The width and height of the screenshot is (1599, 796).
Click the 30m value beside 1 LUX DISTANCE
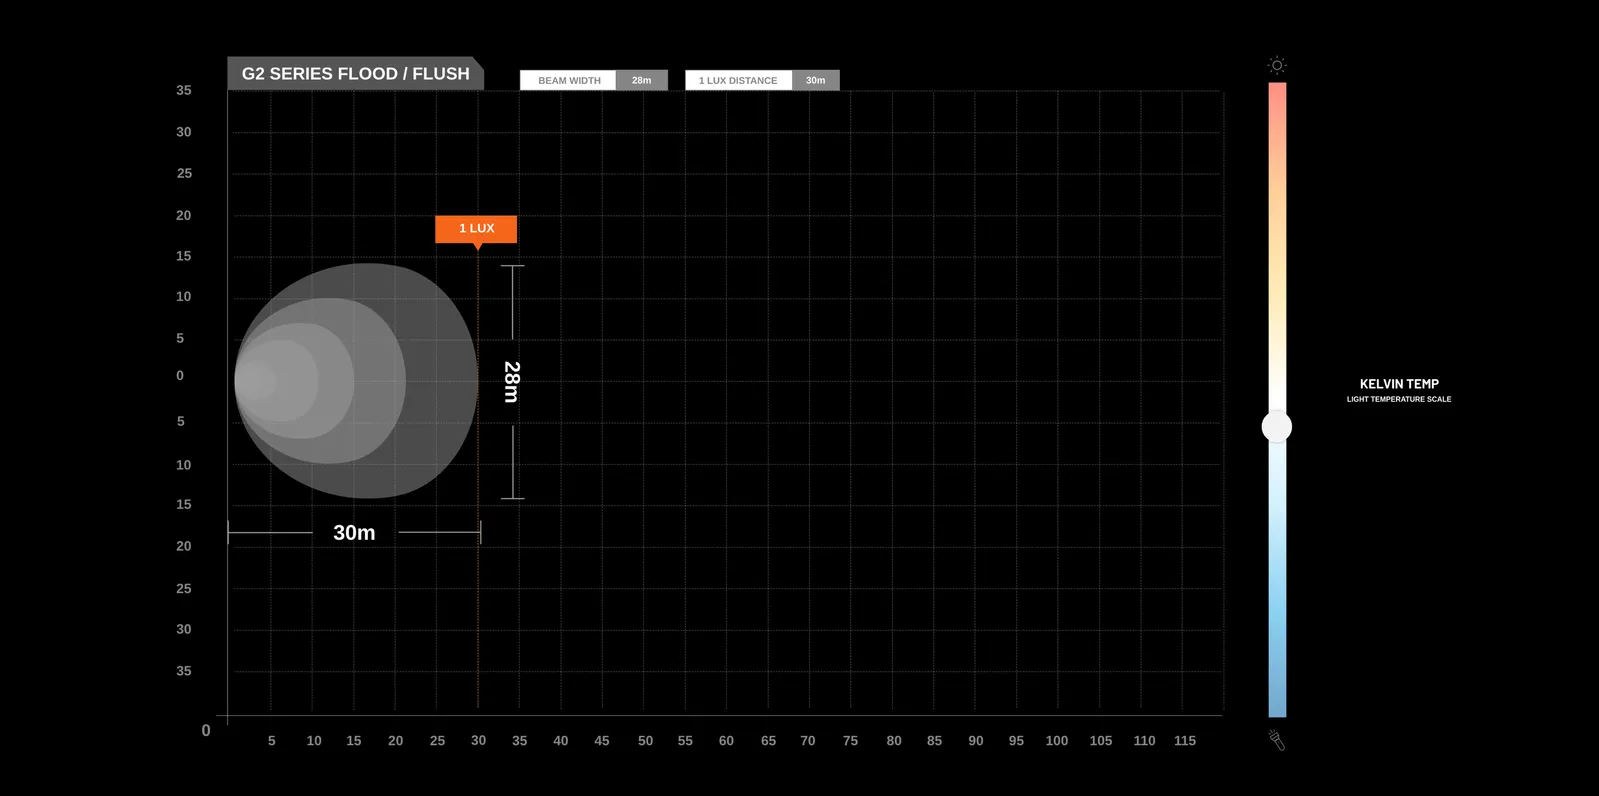[x=815, y=81]
